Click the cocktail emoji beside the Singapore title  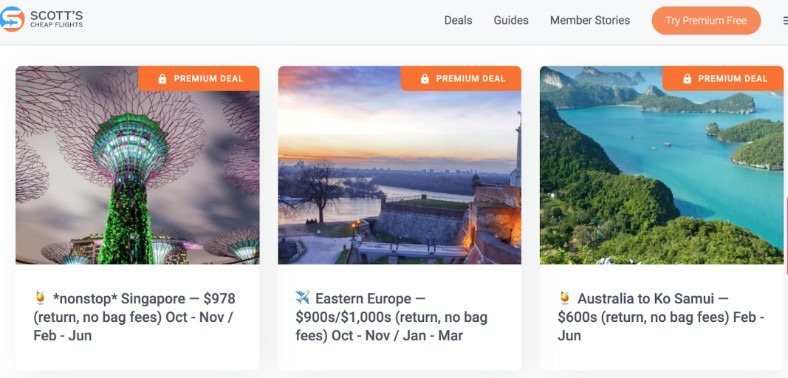coord(40,298)
